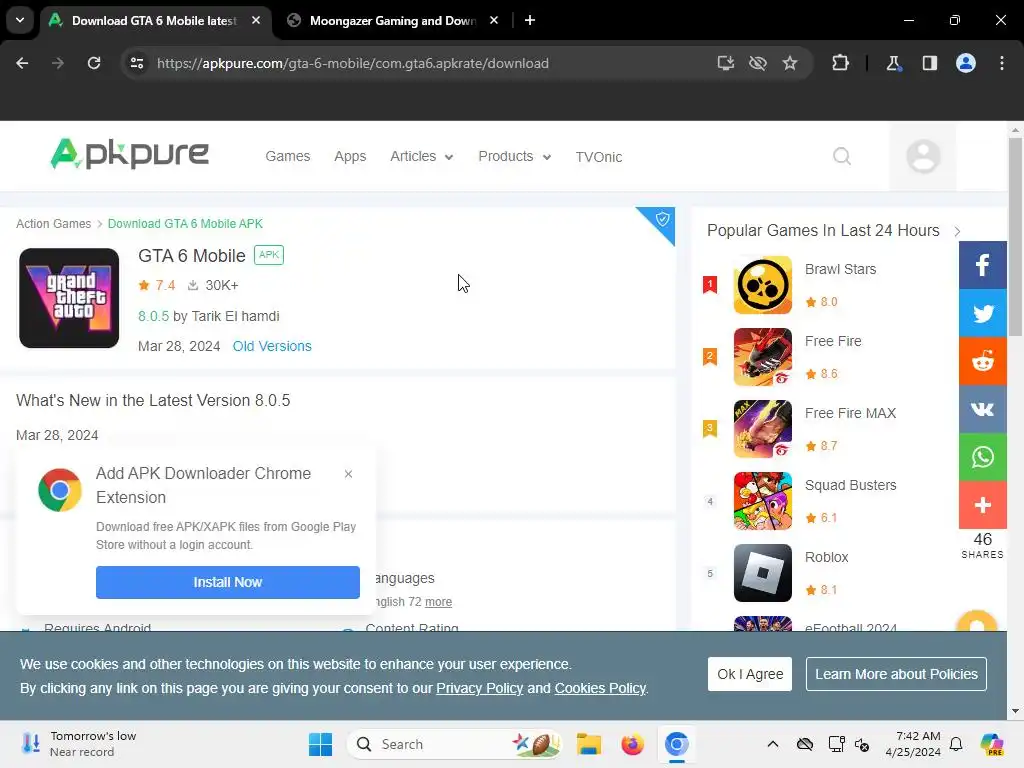The height and width of the screenshot is (768, 1024).
Task: Open the TVOnic menu item
Action: point(598,157)
